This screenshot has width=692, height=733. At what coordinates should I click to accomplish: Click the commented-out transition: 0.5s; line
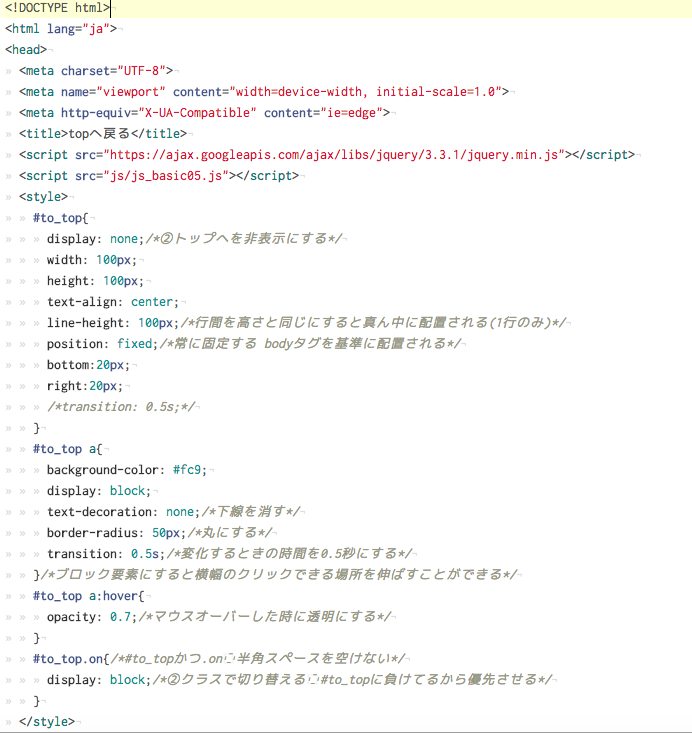121,407
